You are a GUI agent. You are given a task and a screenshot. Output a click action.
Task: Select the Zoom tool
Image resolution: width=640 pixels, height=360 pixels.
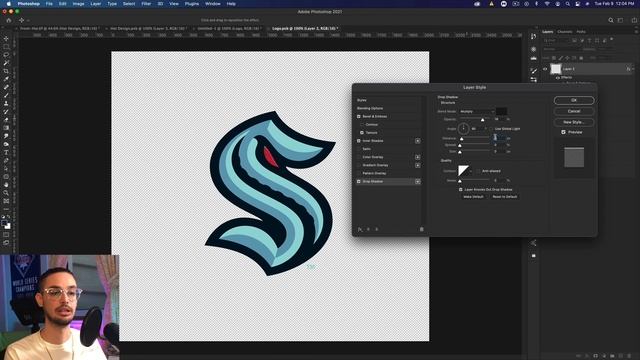tap(6, 193)
